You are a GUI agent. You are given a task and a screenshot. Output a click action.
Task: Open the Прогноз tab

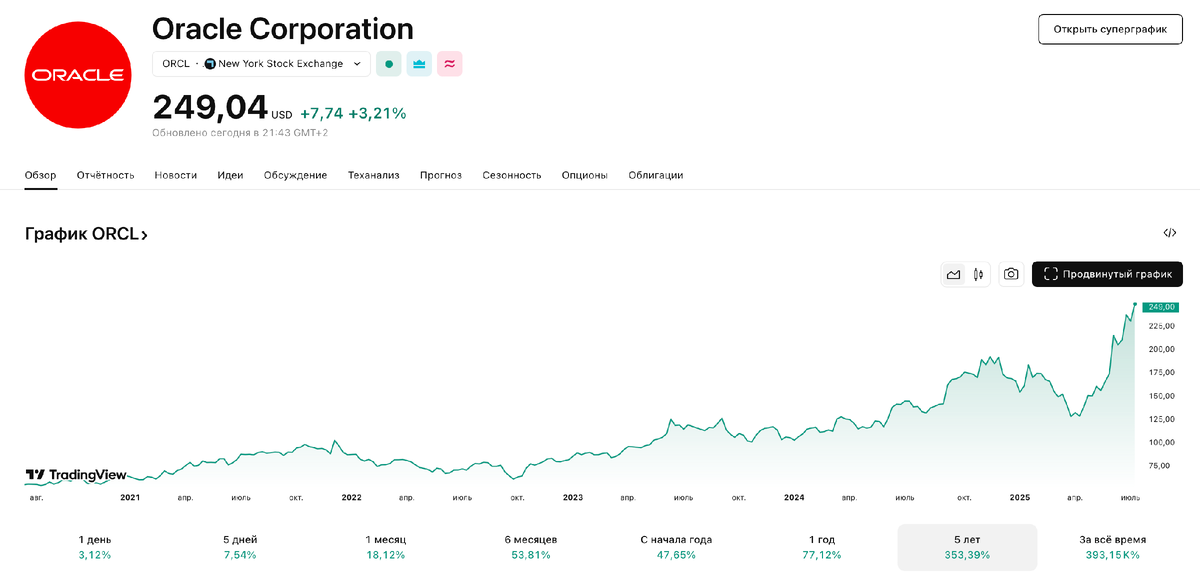[x=441, y=175]
